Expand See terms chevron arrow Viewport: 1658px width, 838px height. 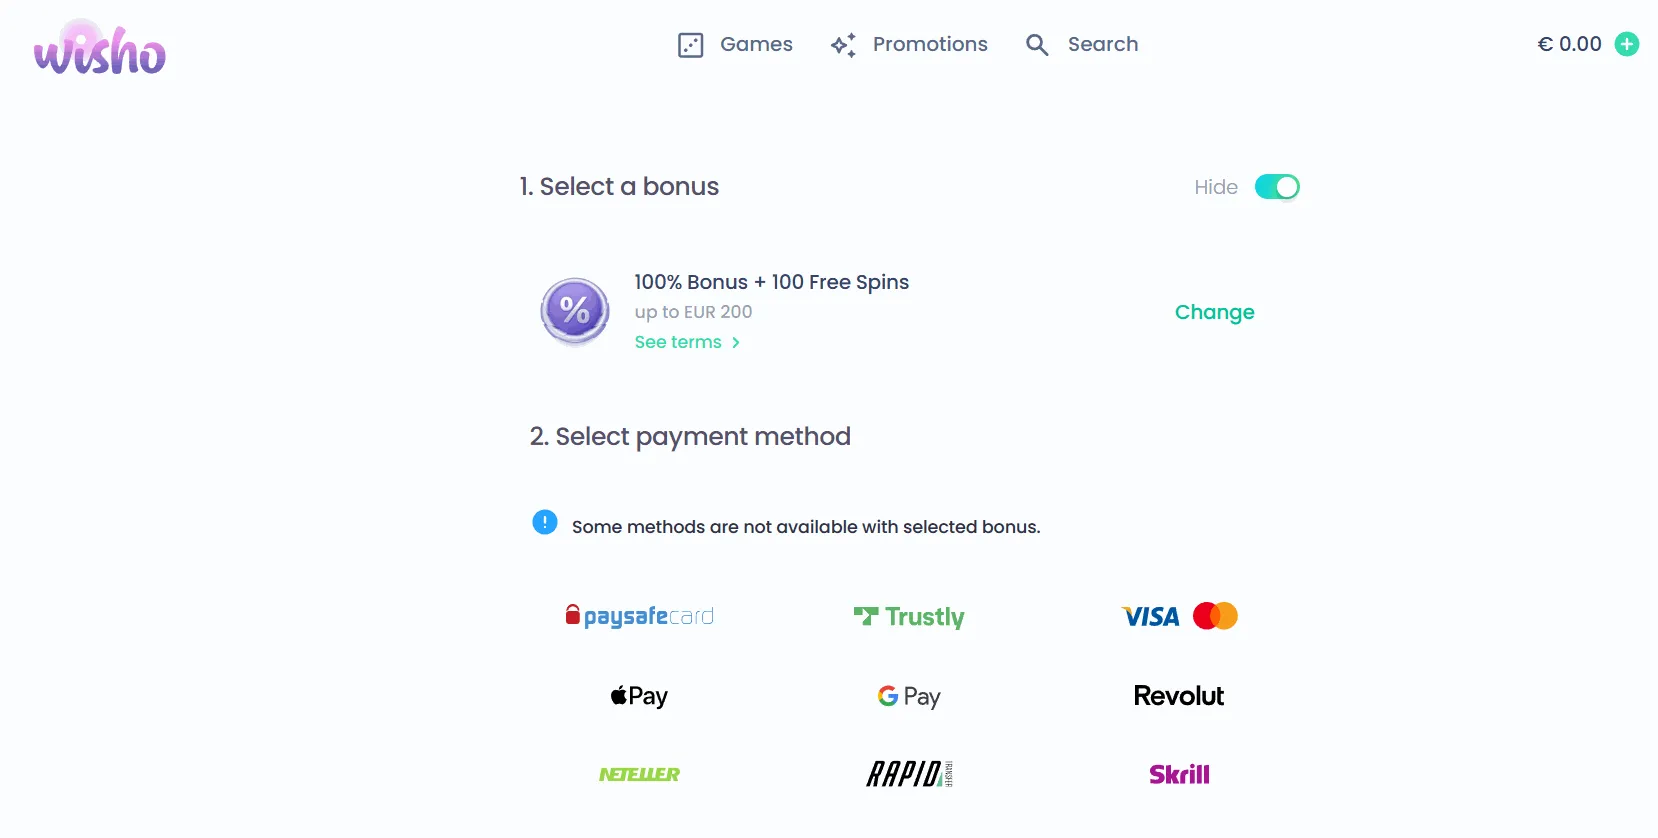[736, 342]
